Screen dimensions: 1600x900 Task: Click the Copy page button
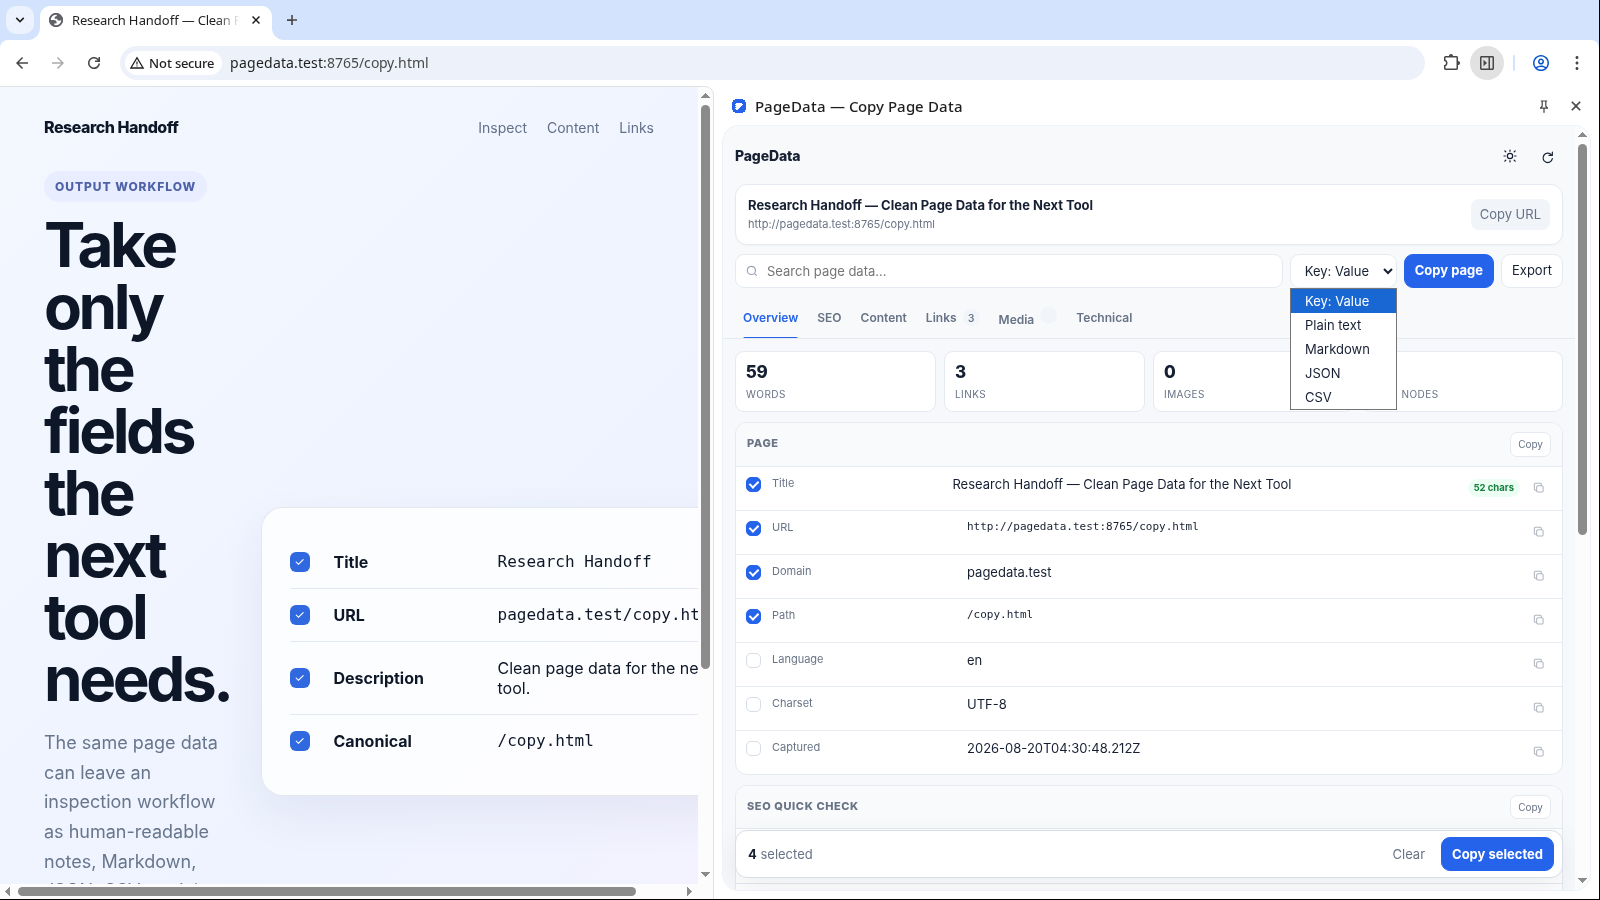(1449, 271)
